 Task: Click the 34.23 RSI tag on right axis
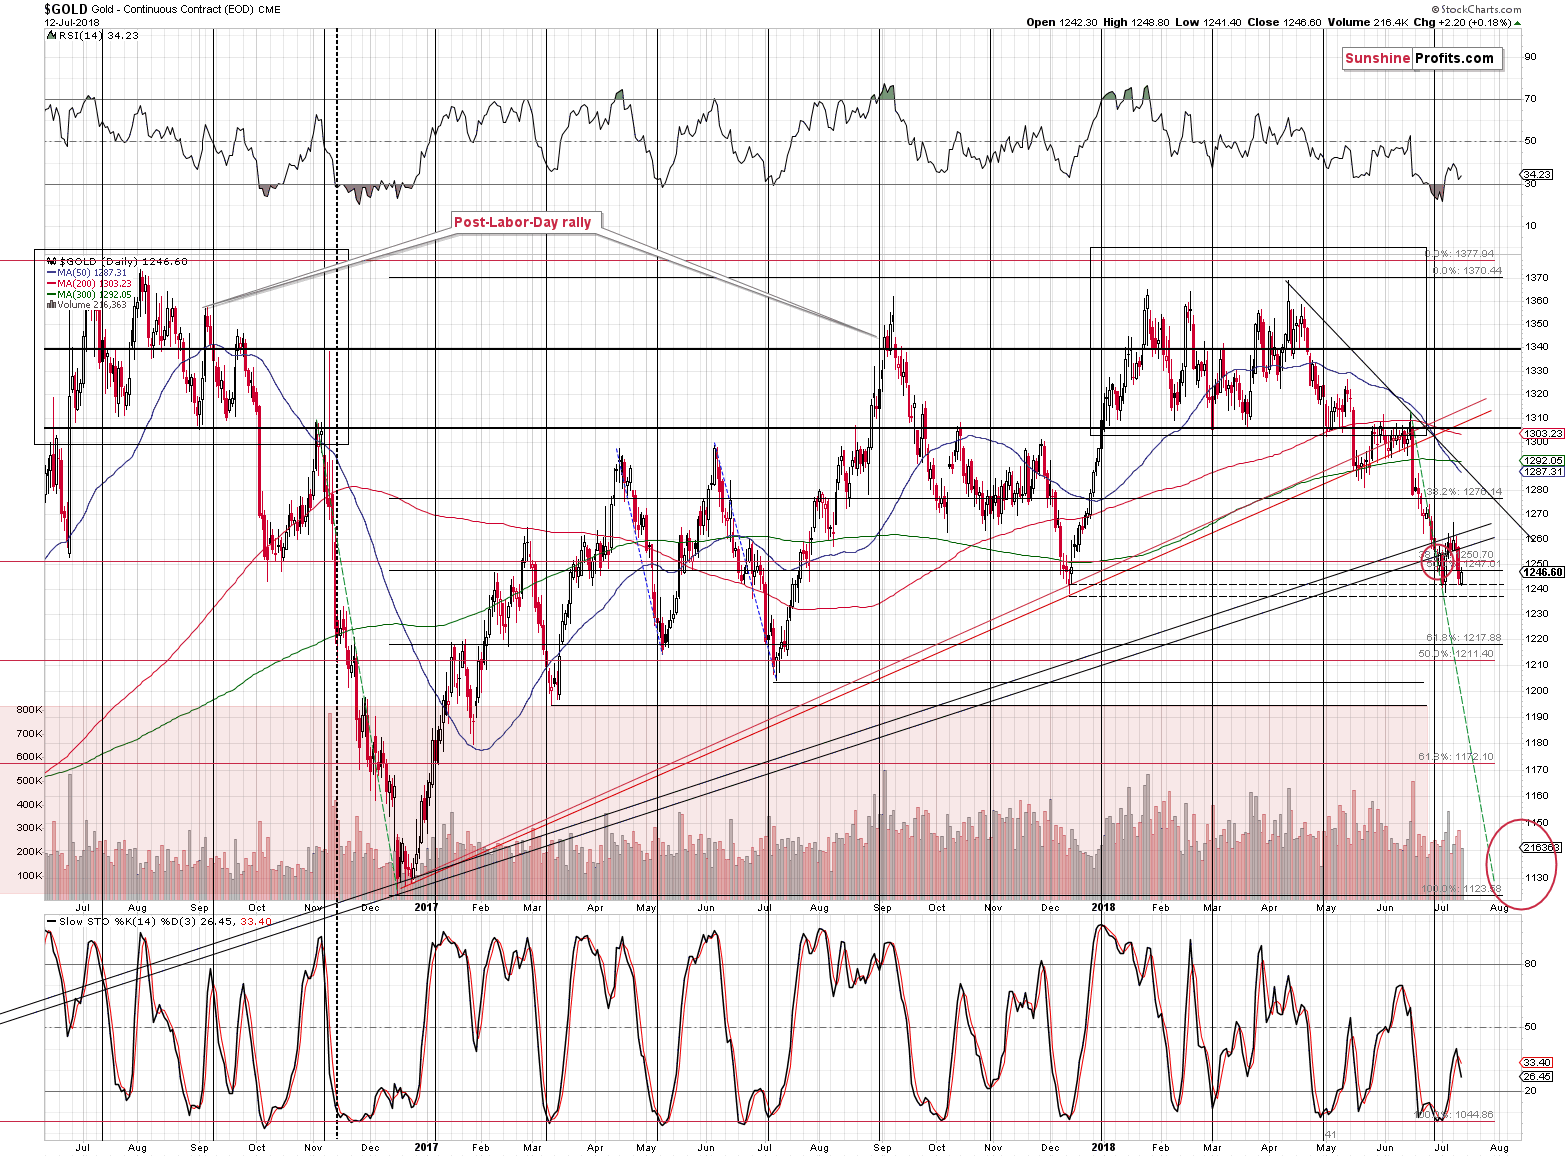pyautogui.click(x=1537, y=175)
